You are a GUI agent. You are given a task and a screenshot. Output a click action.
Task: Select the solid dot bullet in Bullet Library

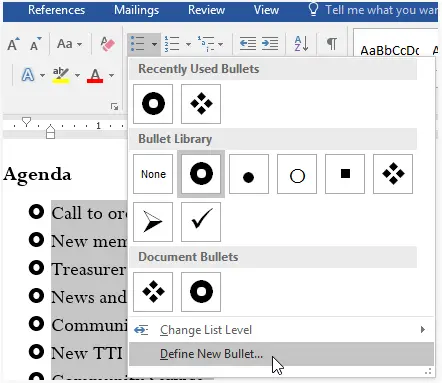(x=249, y=174)
